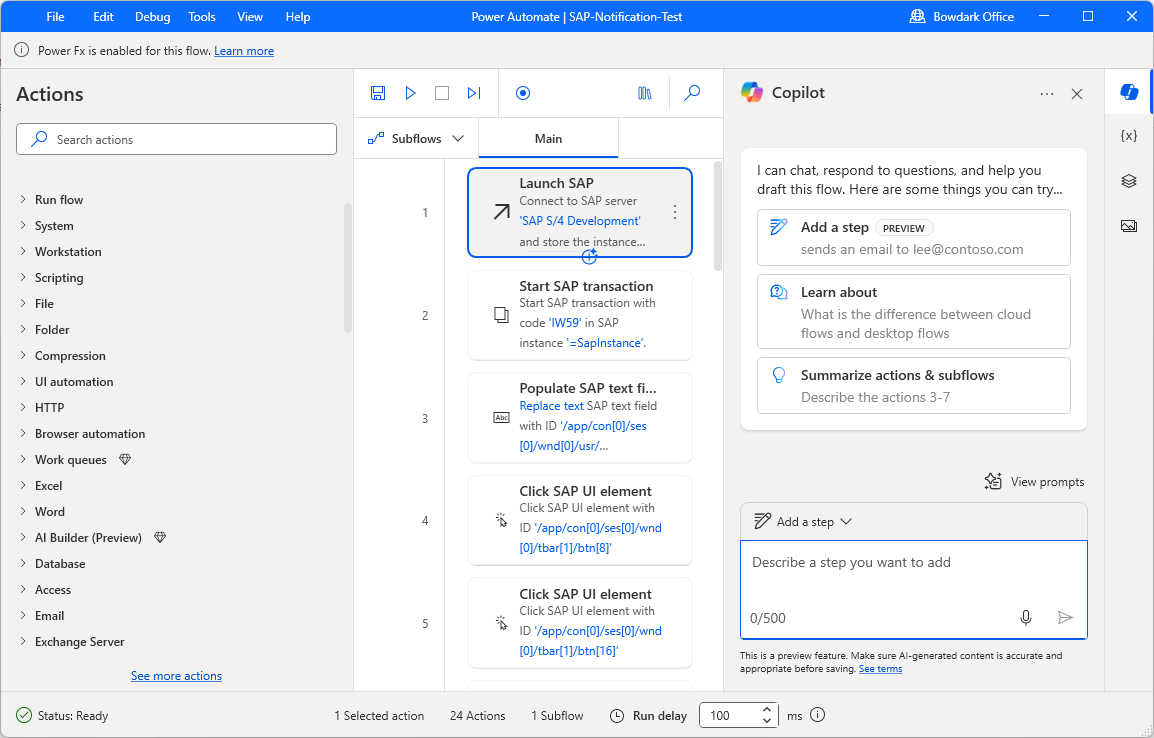Start the recorder icon in toolbar
This screenshot has height=738, width=1154.
pyautogui.click(x=523, y=93)
